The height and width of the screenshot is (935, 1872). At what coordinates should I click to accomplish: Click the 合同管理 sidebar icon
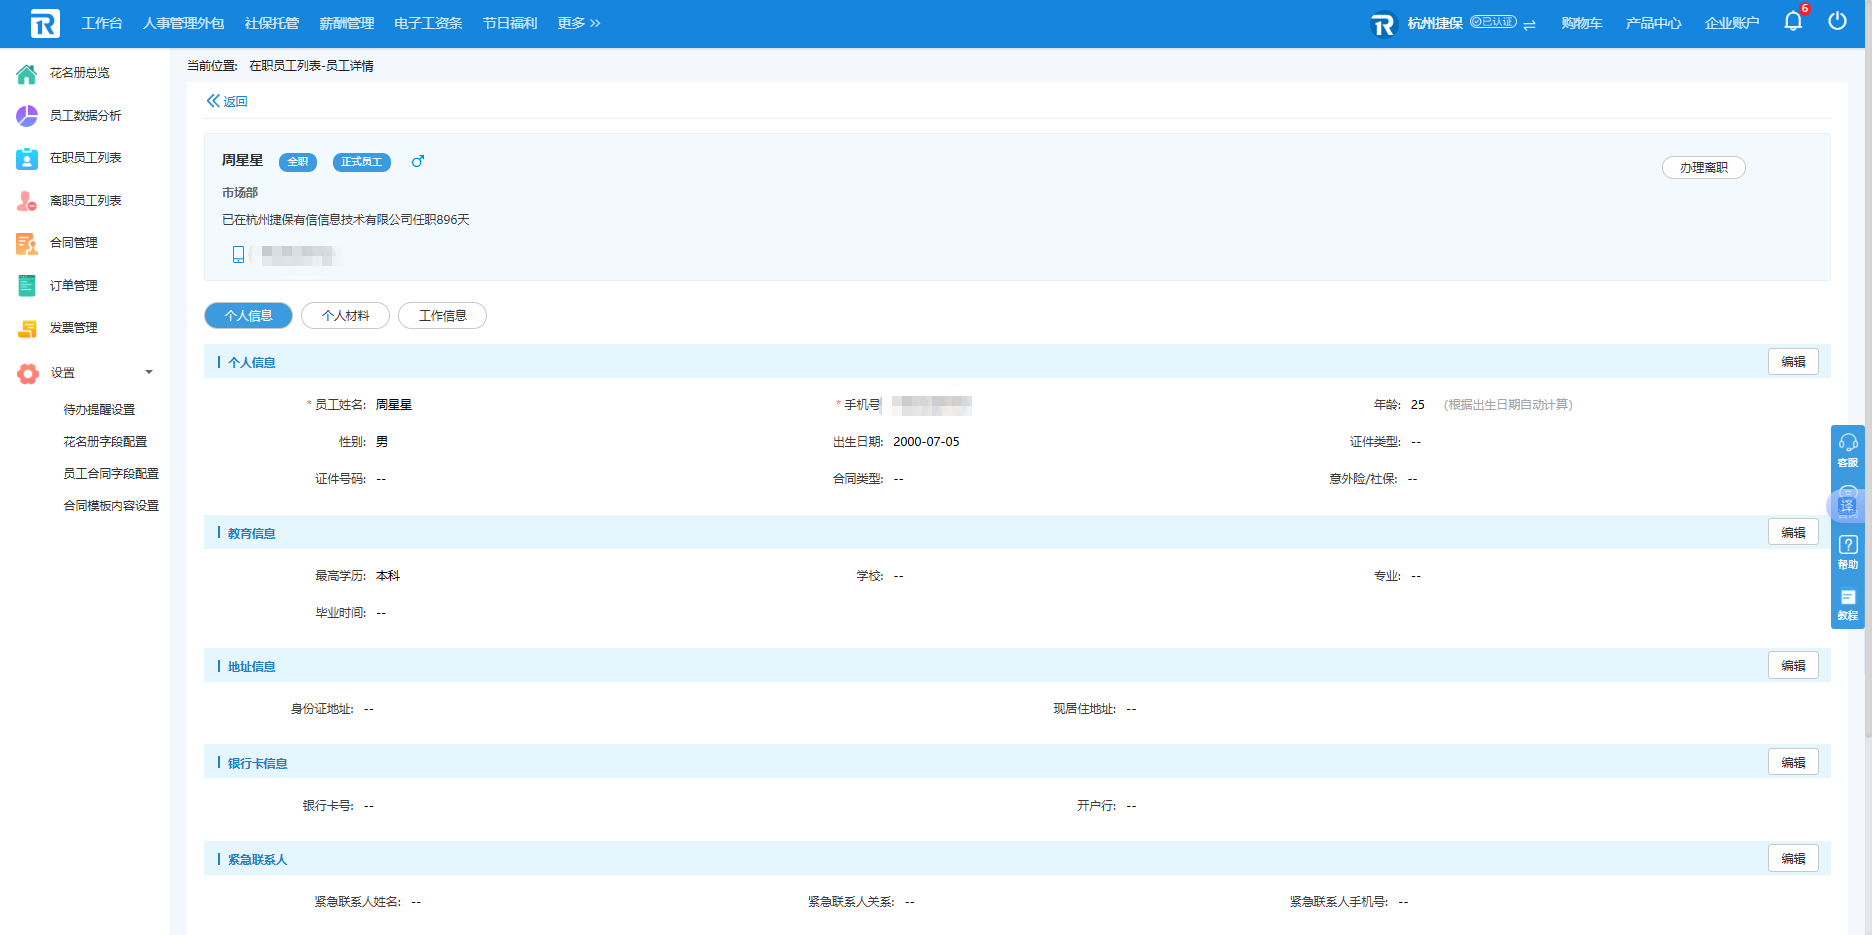point(27,243)
